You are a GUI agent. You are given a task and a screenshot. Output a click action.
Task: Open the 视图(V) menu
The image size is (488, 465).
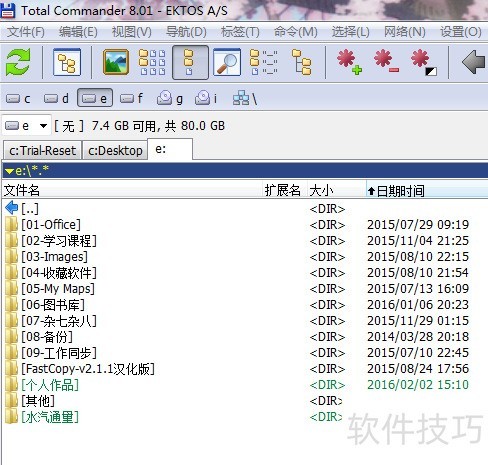pos(131,32)
